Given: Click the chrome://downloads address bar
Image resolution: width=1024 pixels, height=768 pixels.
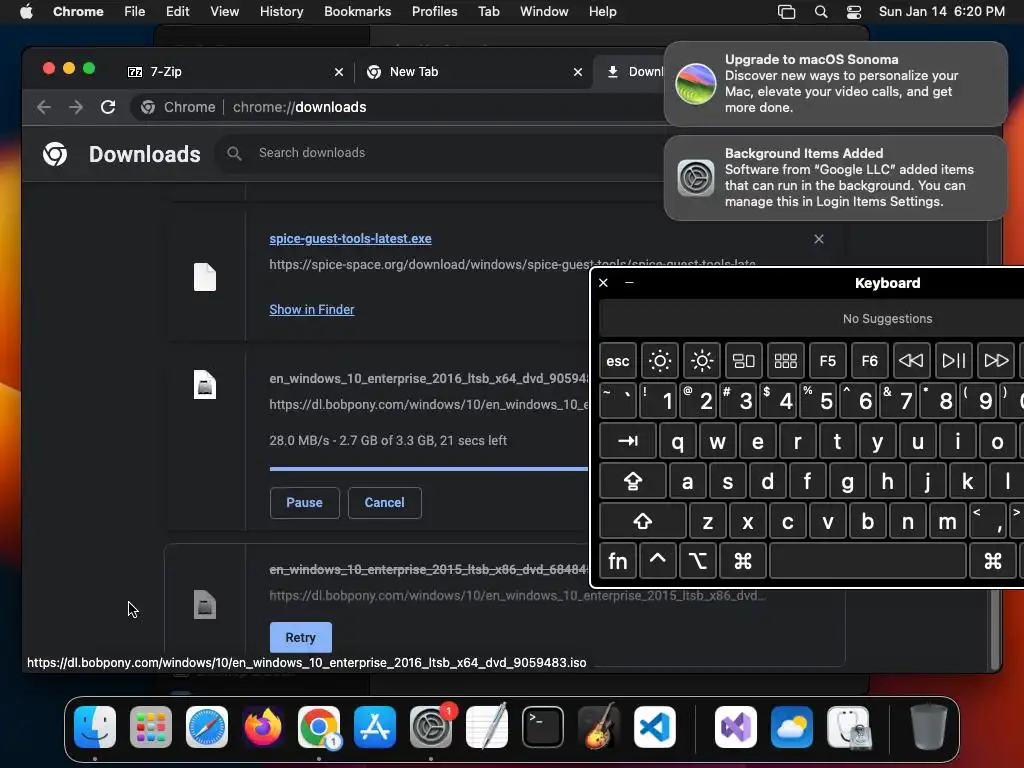Looking at the screenshot, I should 398,107.
